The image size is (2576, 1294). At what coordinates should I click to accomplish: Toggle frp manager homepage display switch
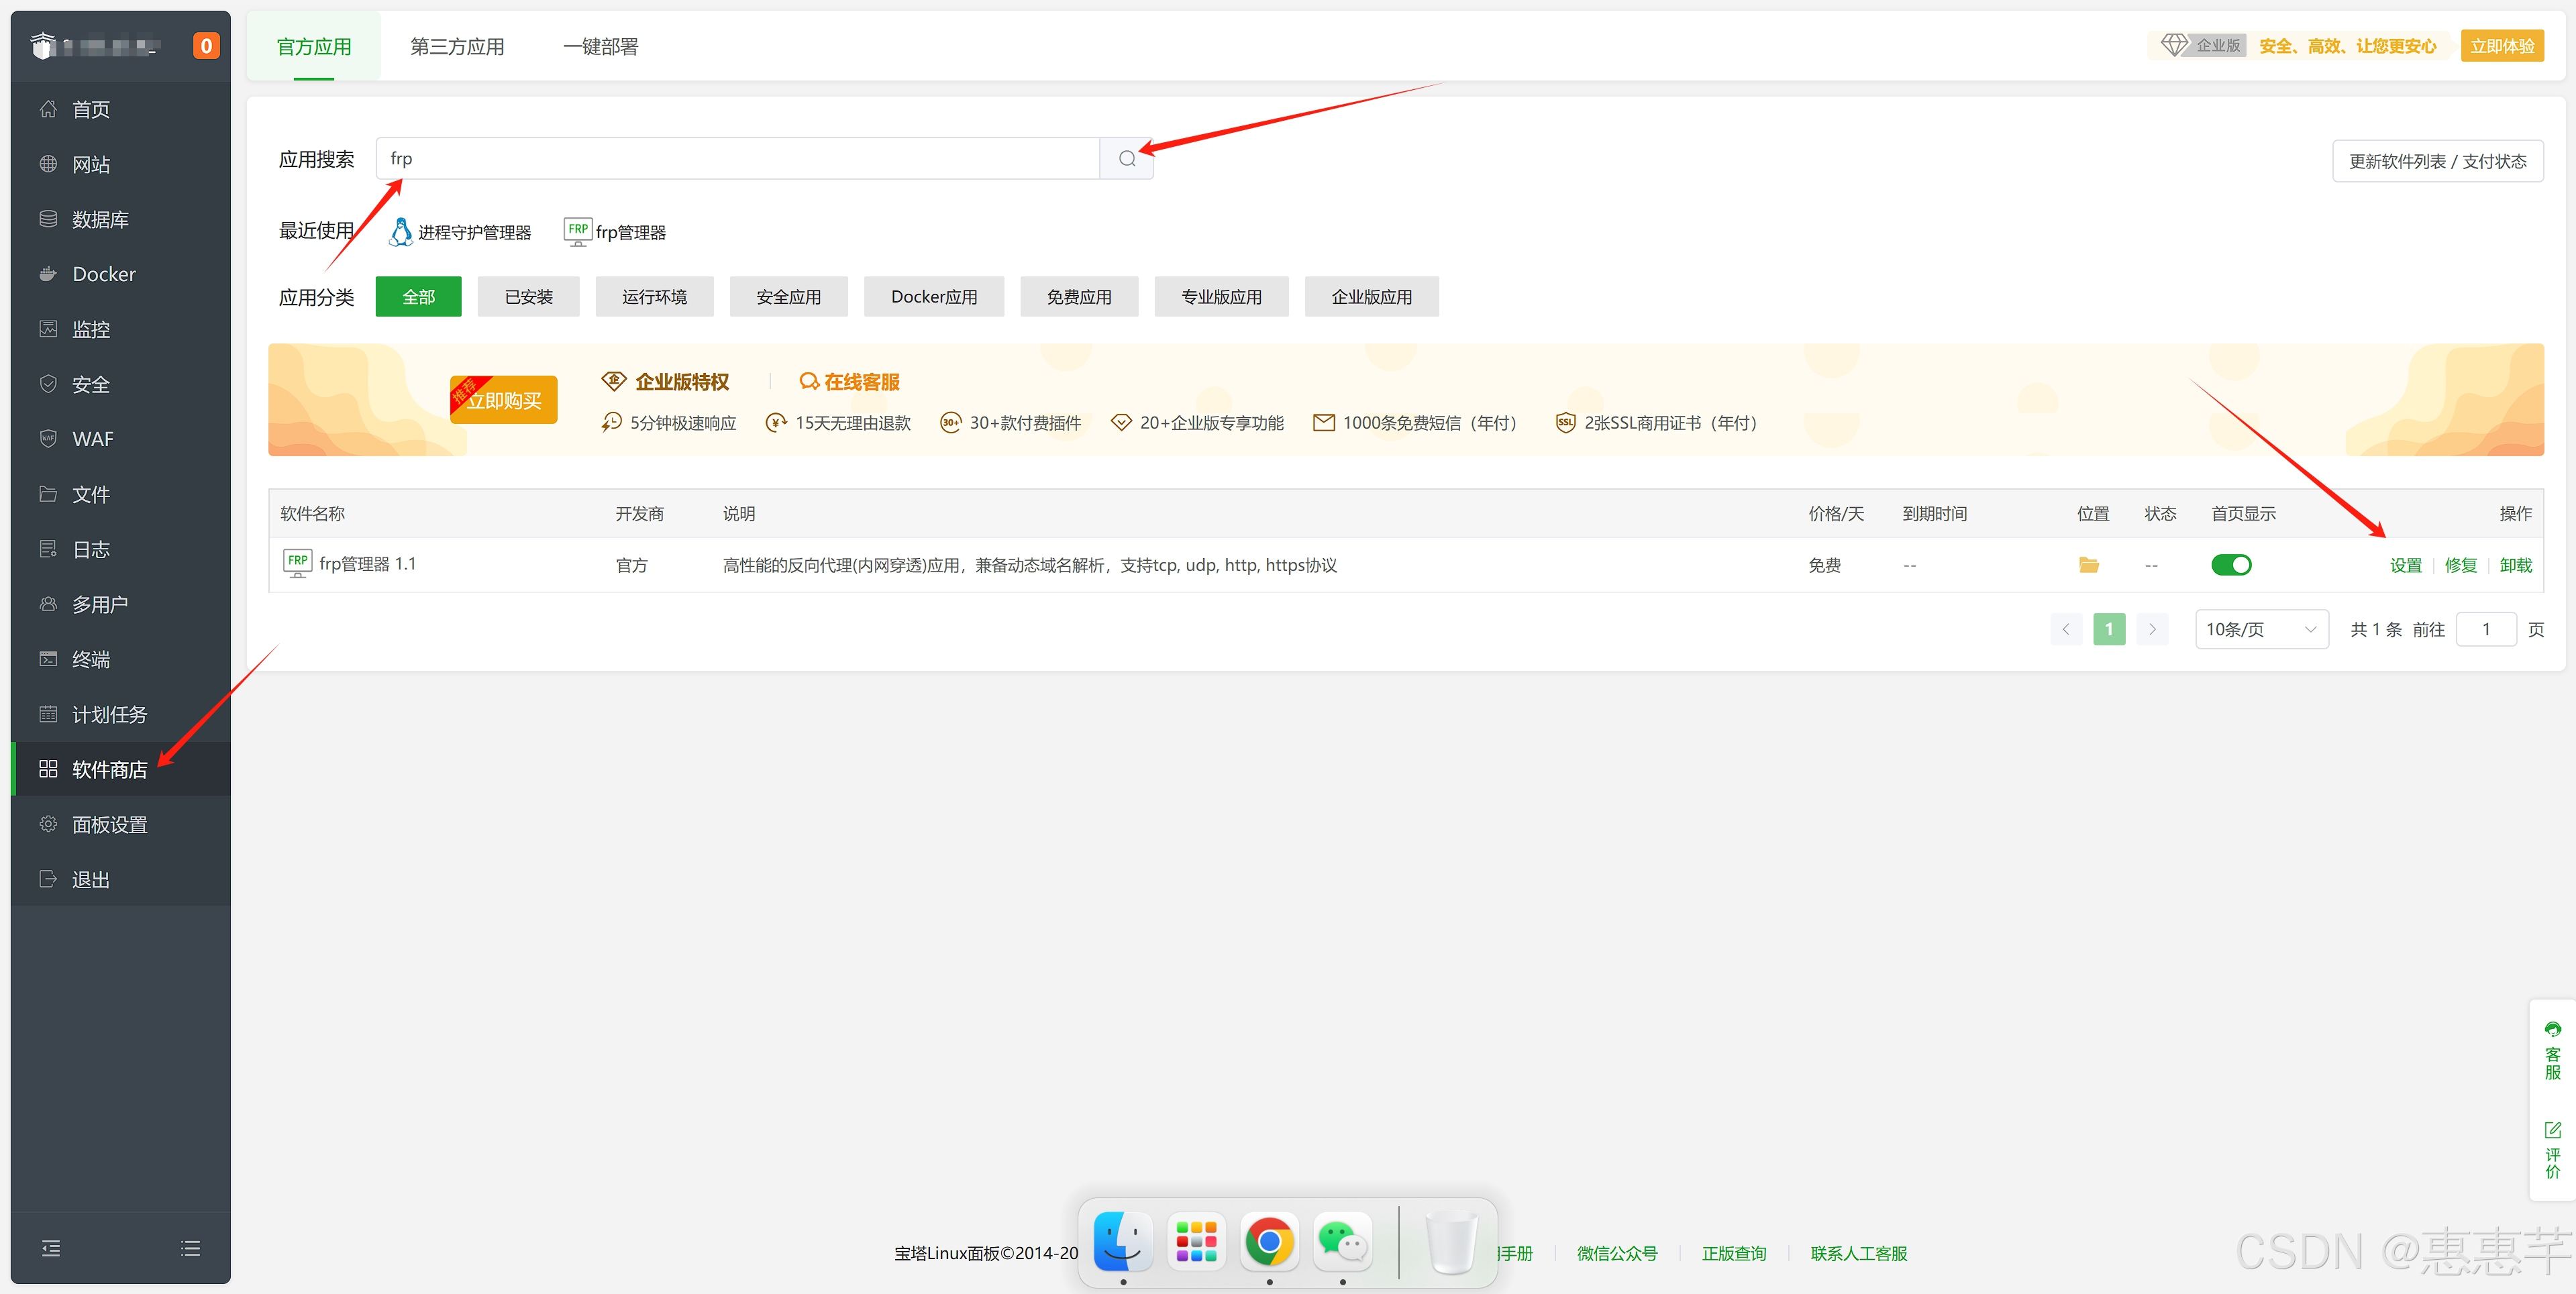click(2231, 565)
